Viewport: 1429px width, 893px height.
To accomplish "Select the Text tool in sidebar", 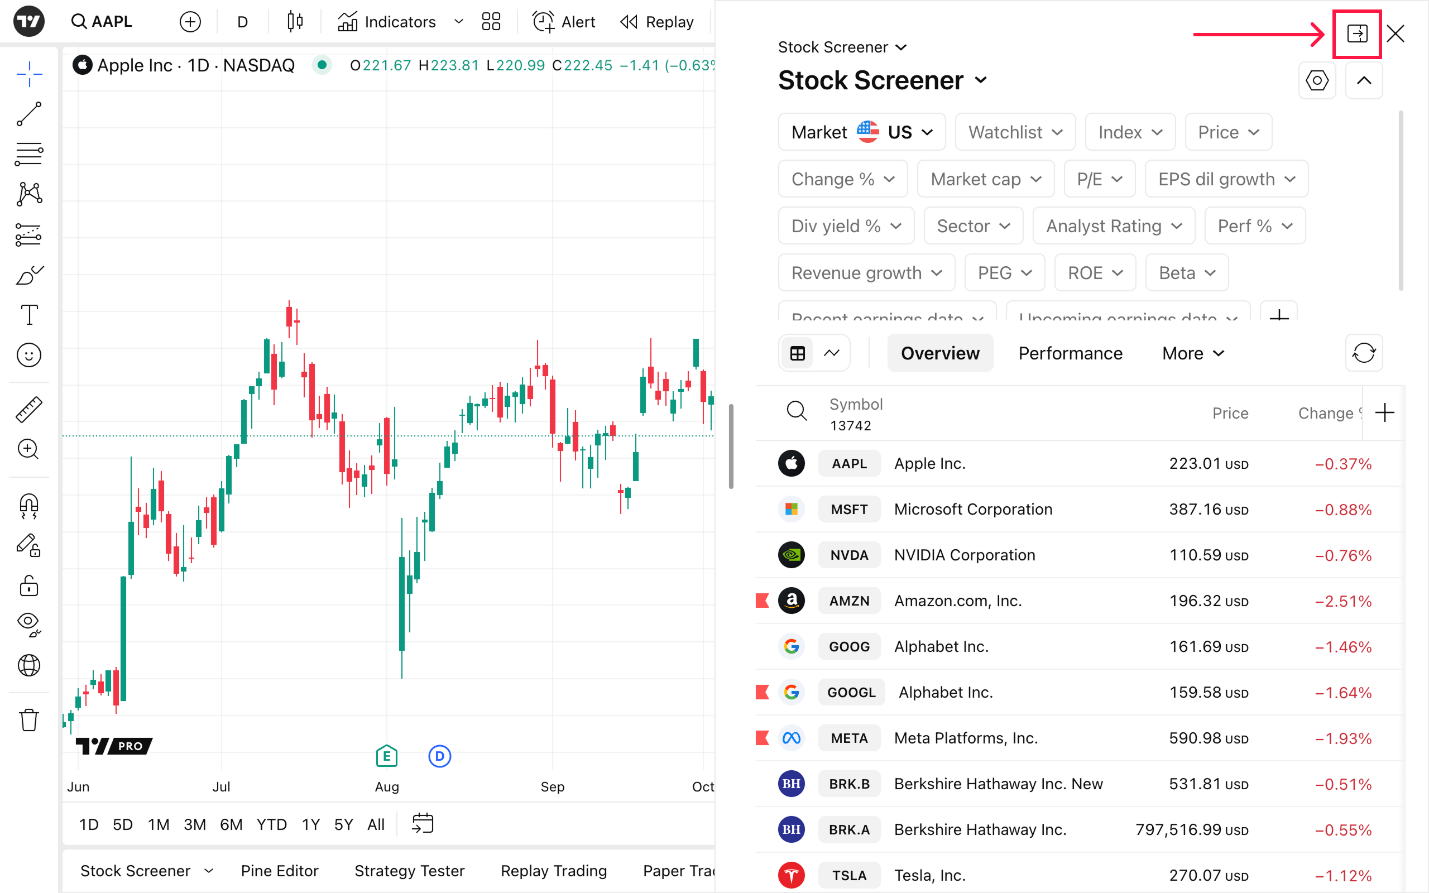I will click(29, 315).
